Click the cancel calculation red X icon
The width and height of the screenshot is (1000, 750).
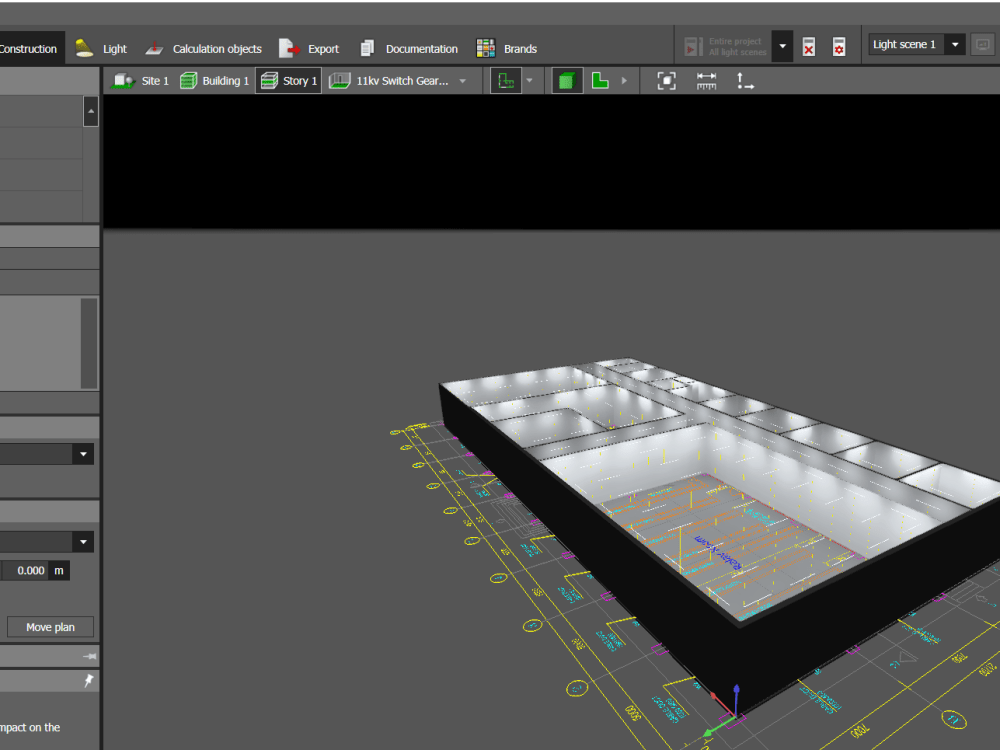point(808,46)
